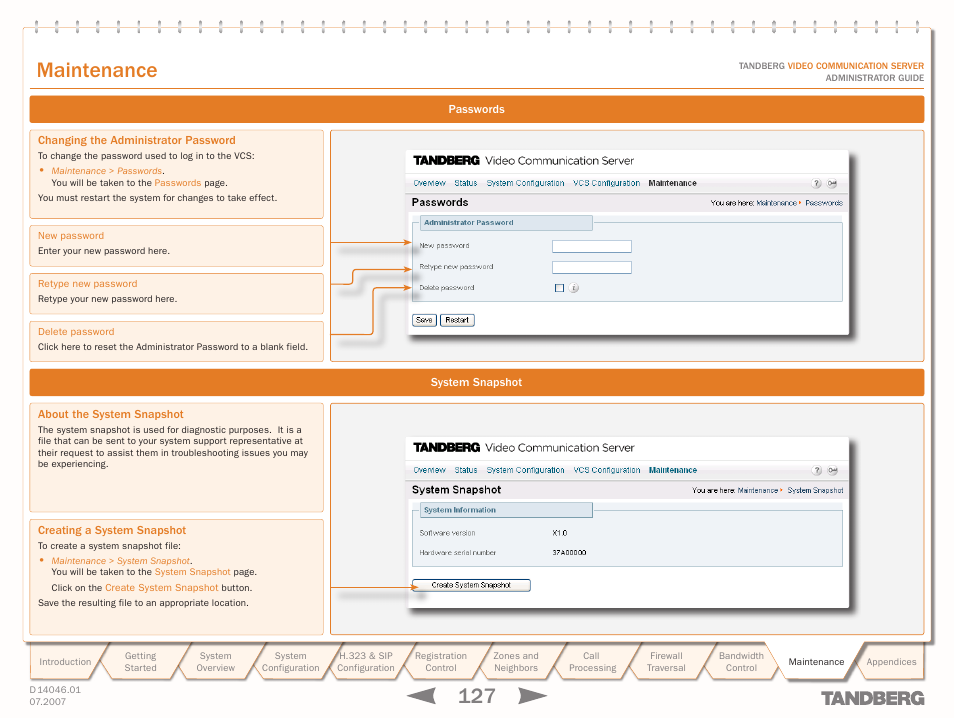Click the Save button
Screen dimensions: 954x718
(x=424, y=320)
